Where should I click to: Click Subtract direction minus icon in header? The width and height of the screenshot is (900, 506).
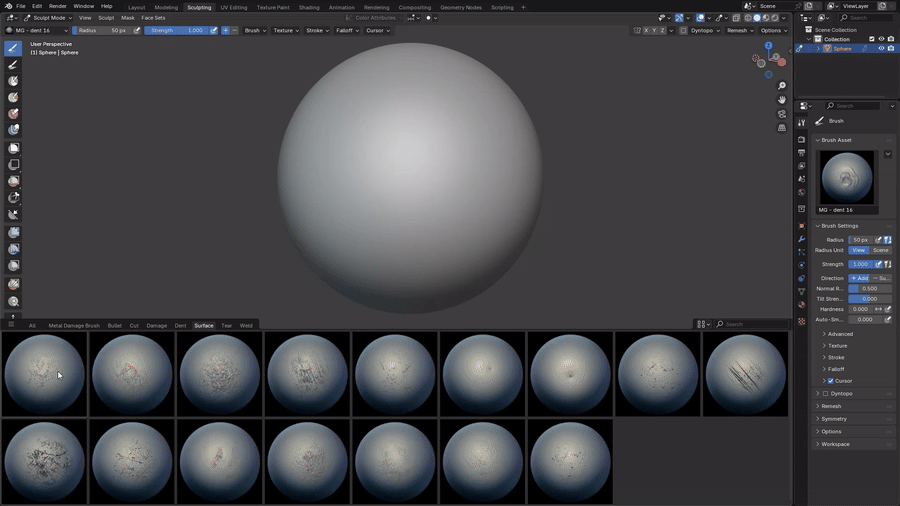(234, 30)
